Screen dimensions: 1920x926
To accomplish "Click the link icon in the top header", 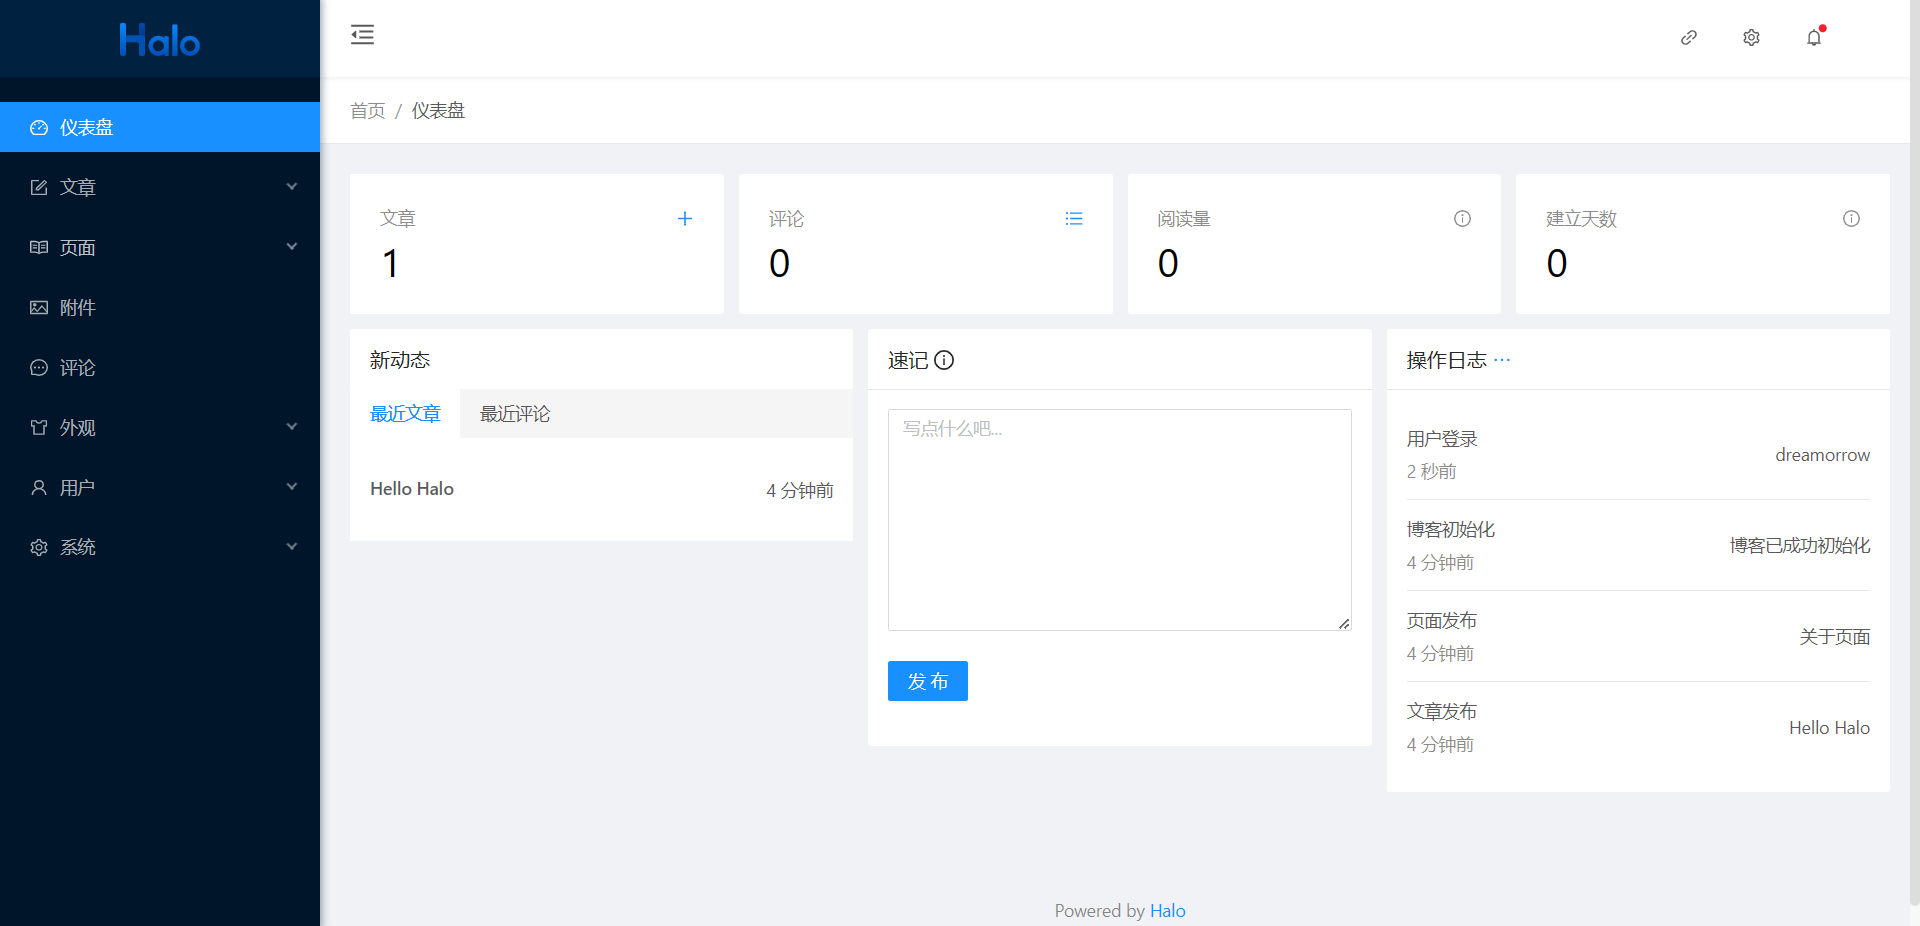I will [x=1688, y=38].
